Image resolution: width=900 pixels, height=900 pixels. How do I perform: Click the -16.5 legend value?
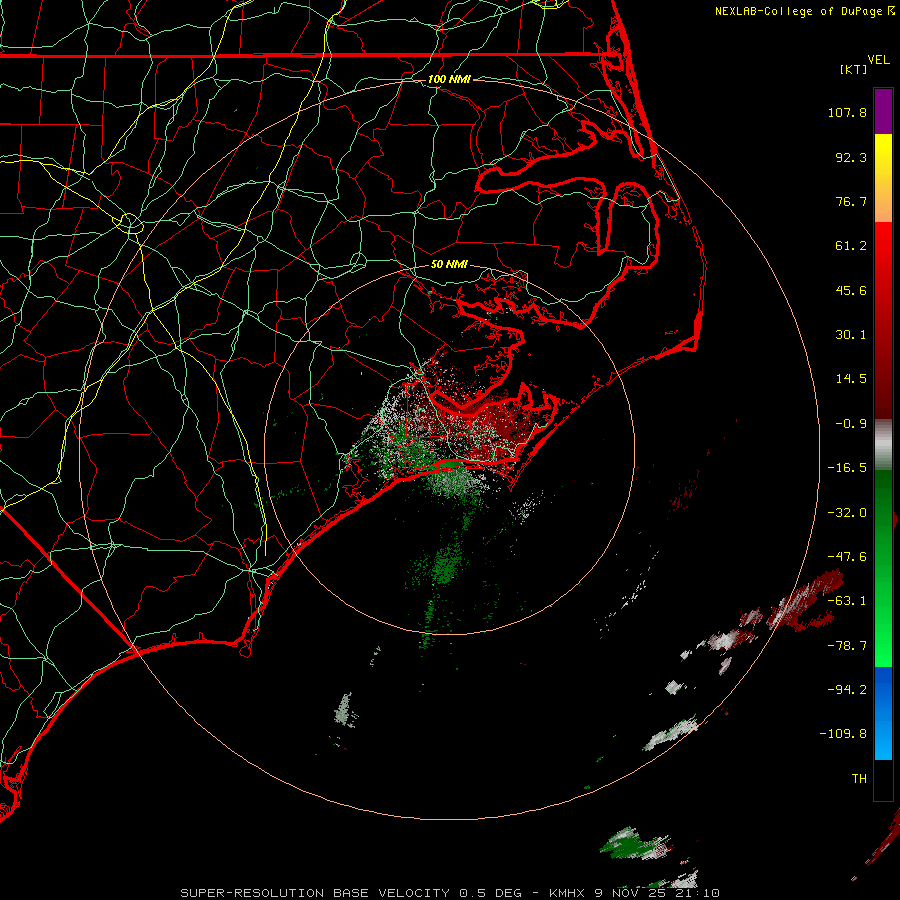pos(847,468)
